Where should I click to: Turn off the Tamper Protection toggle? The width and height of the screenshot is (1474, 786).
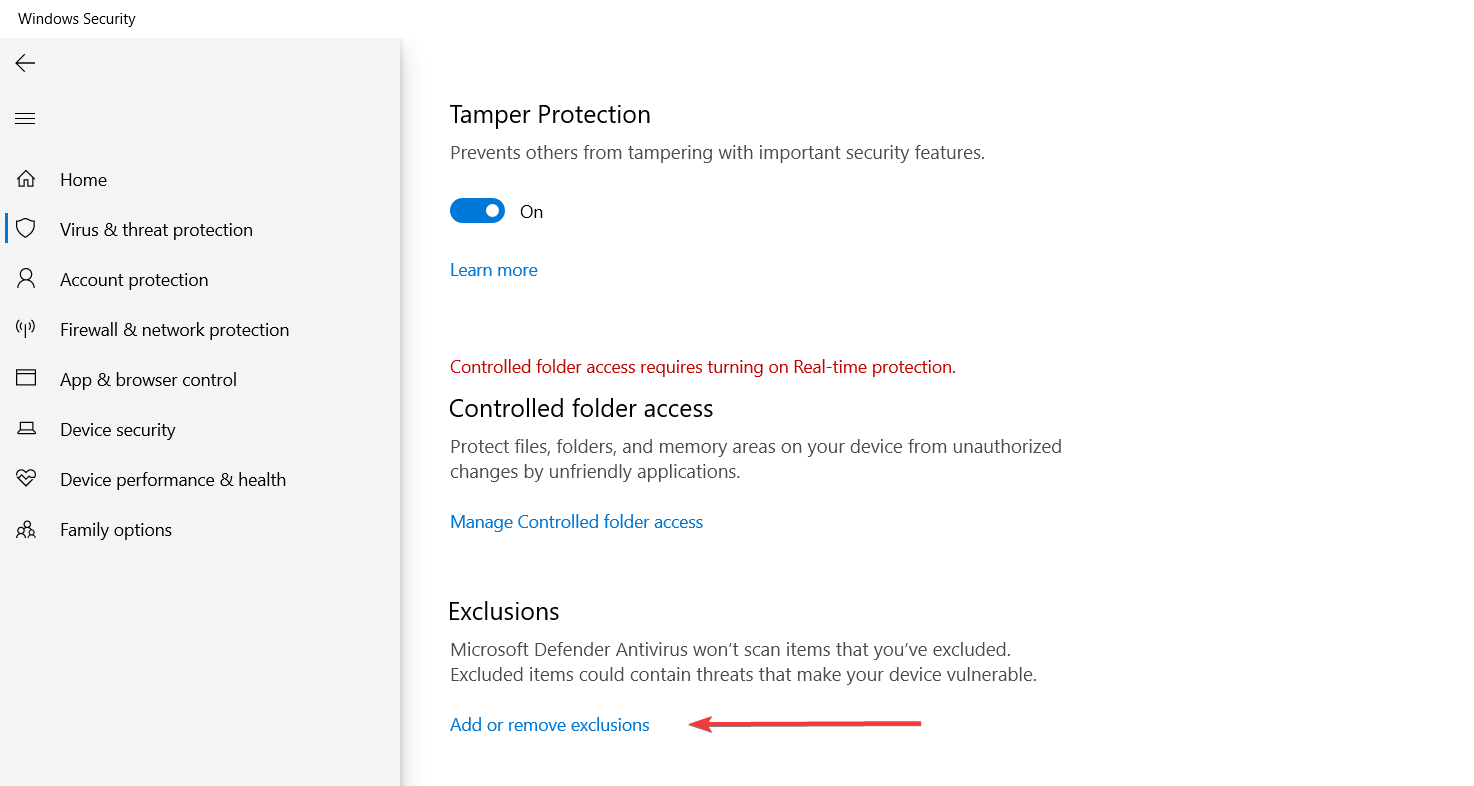click(477, 211)
